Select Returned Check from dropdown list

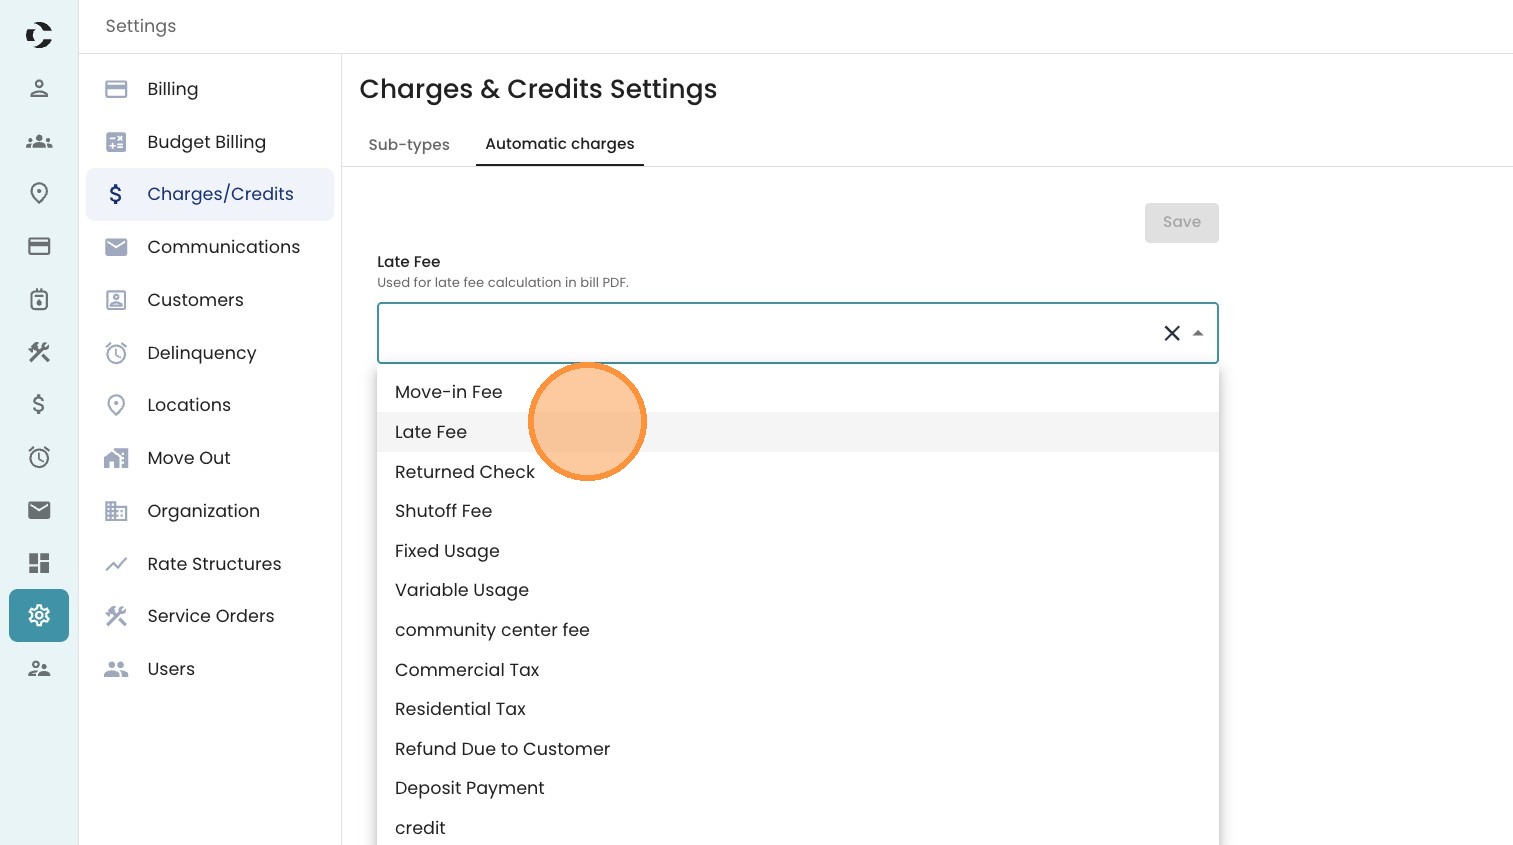coord(465,472)
